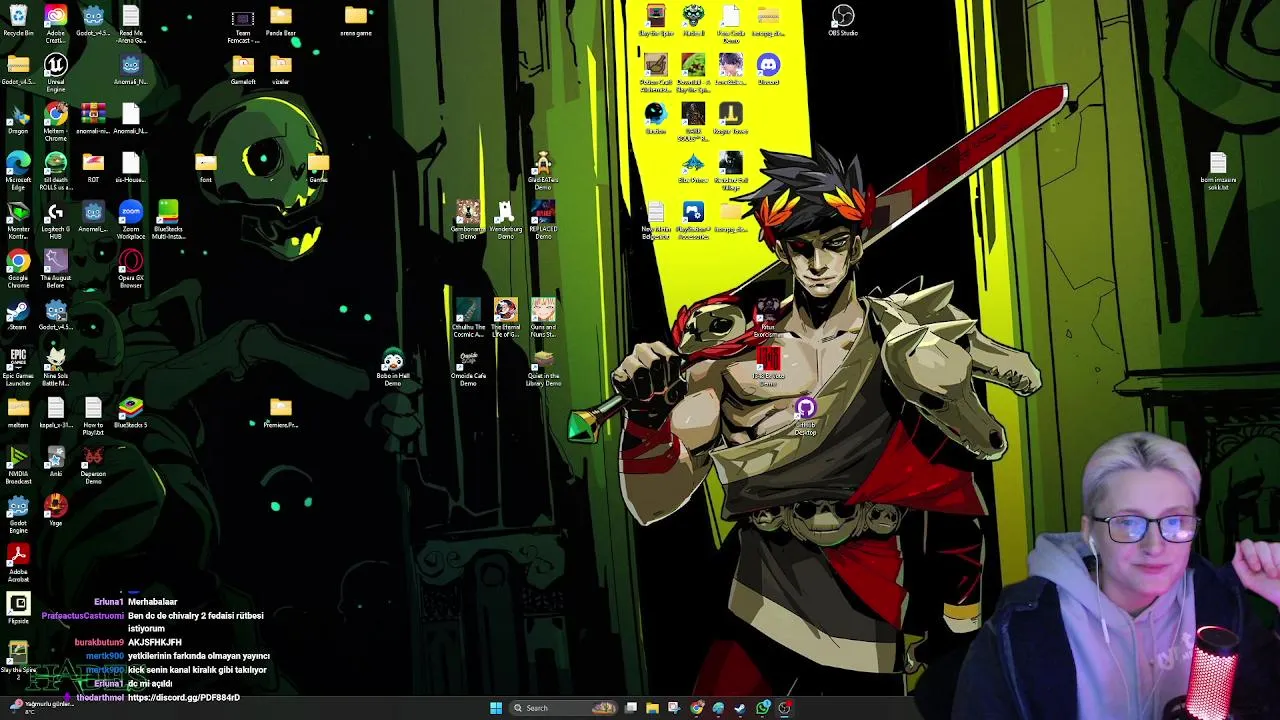The image size is (1280, 720).
Task: Click Erluna1's "Merhabalaar" chat message
Action: 152,602
